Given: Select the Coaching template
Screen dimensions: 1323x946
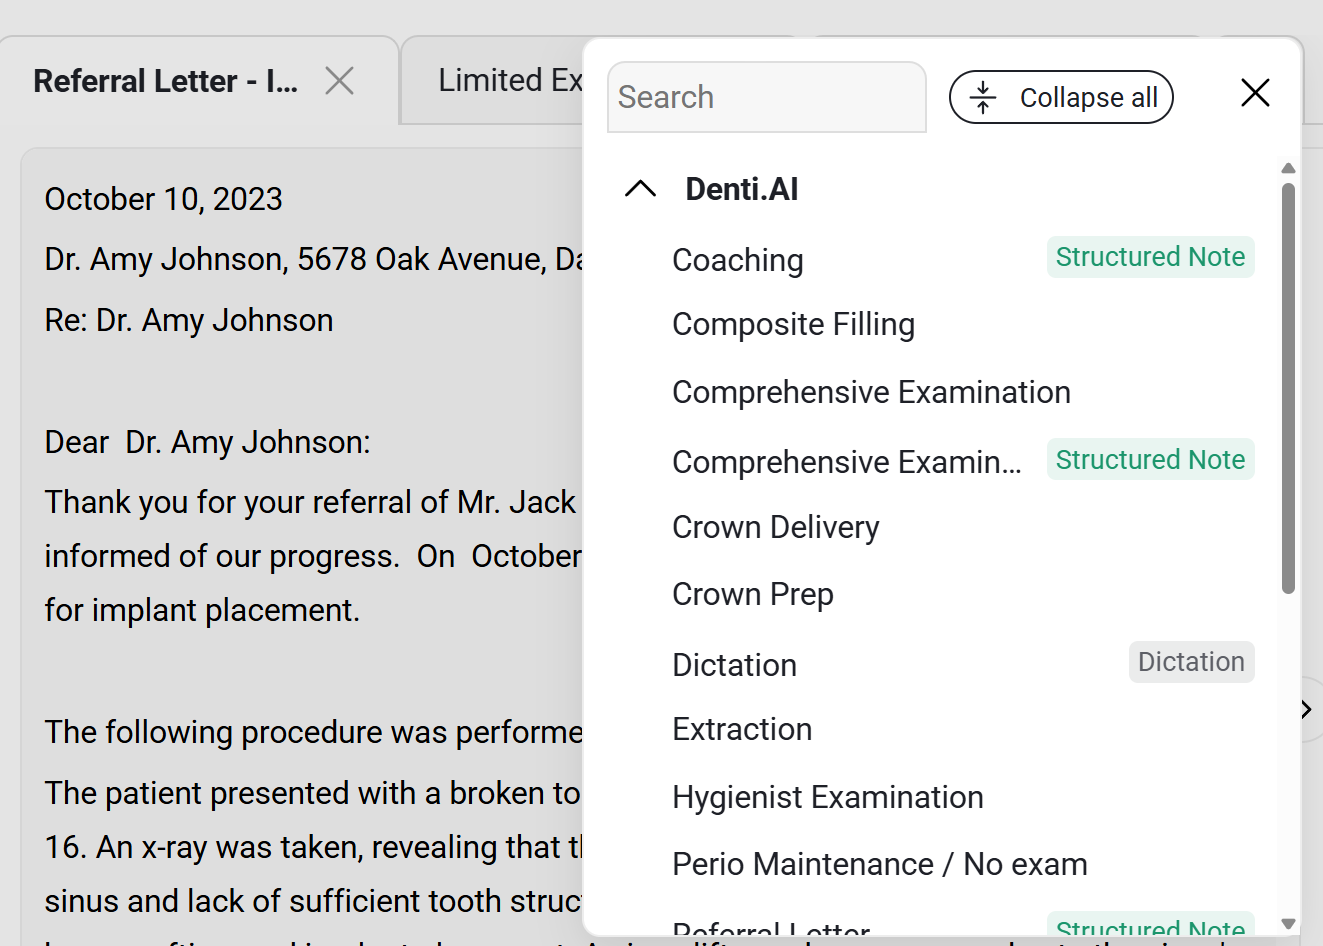Looking at the screenshot, I should point(738,260).
